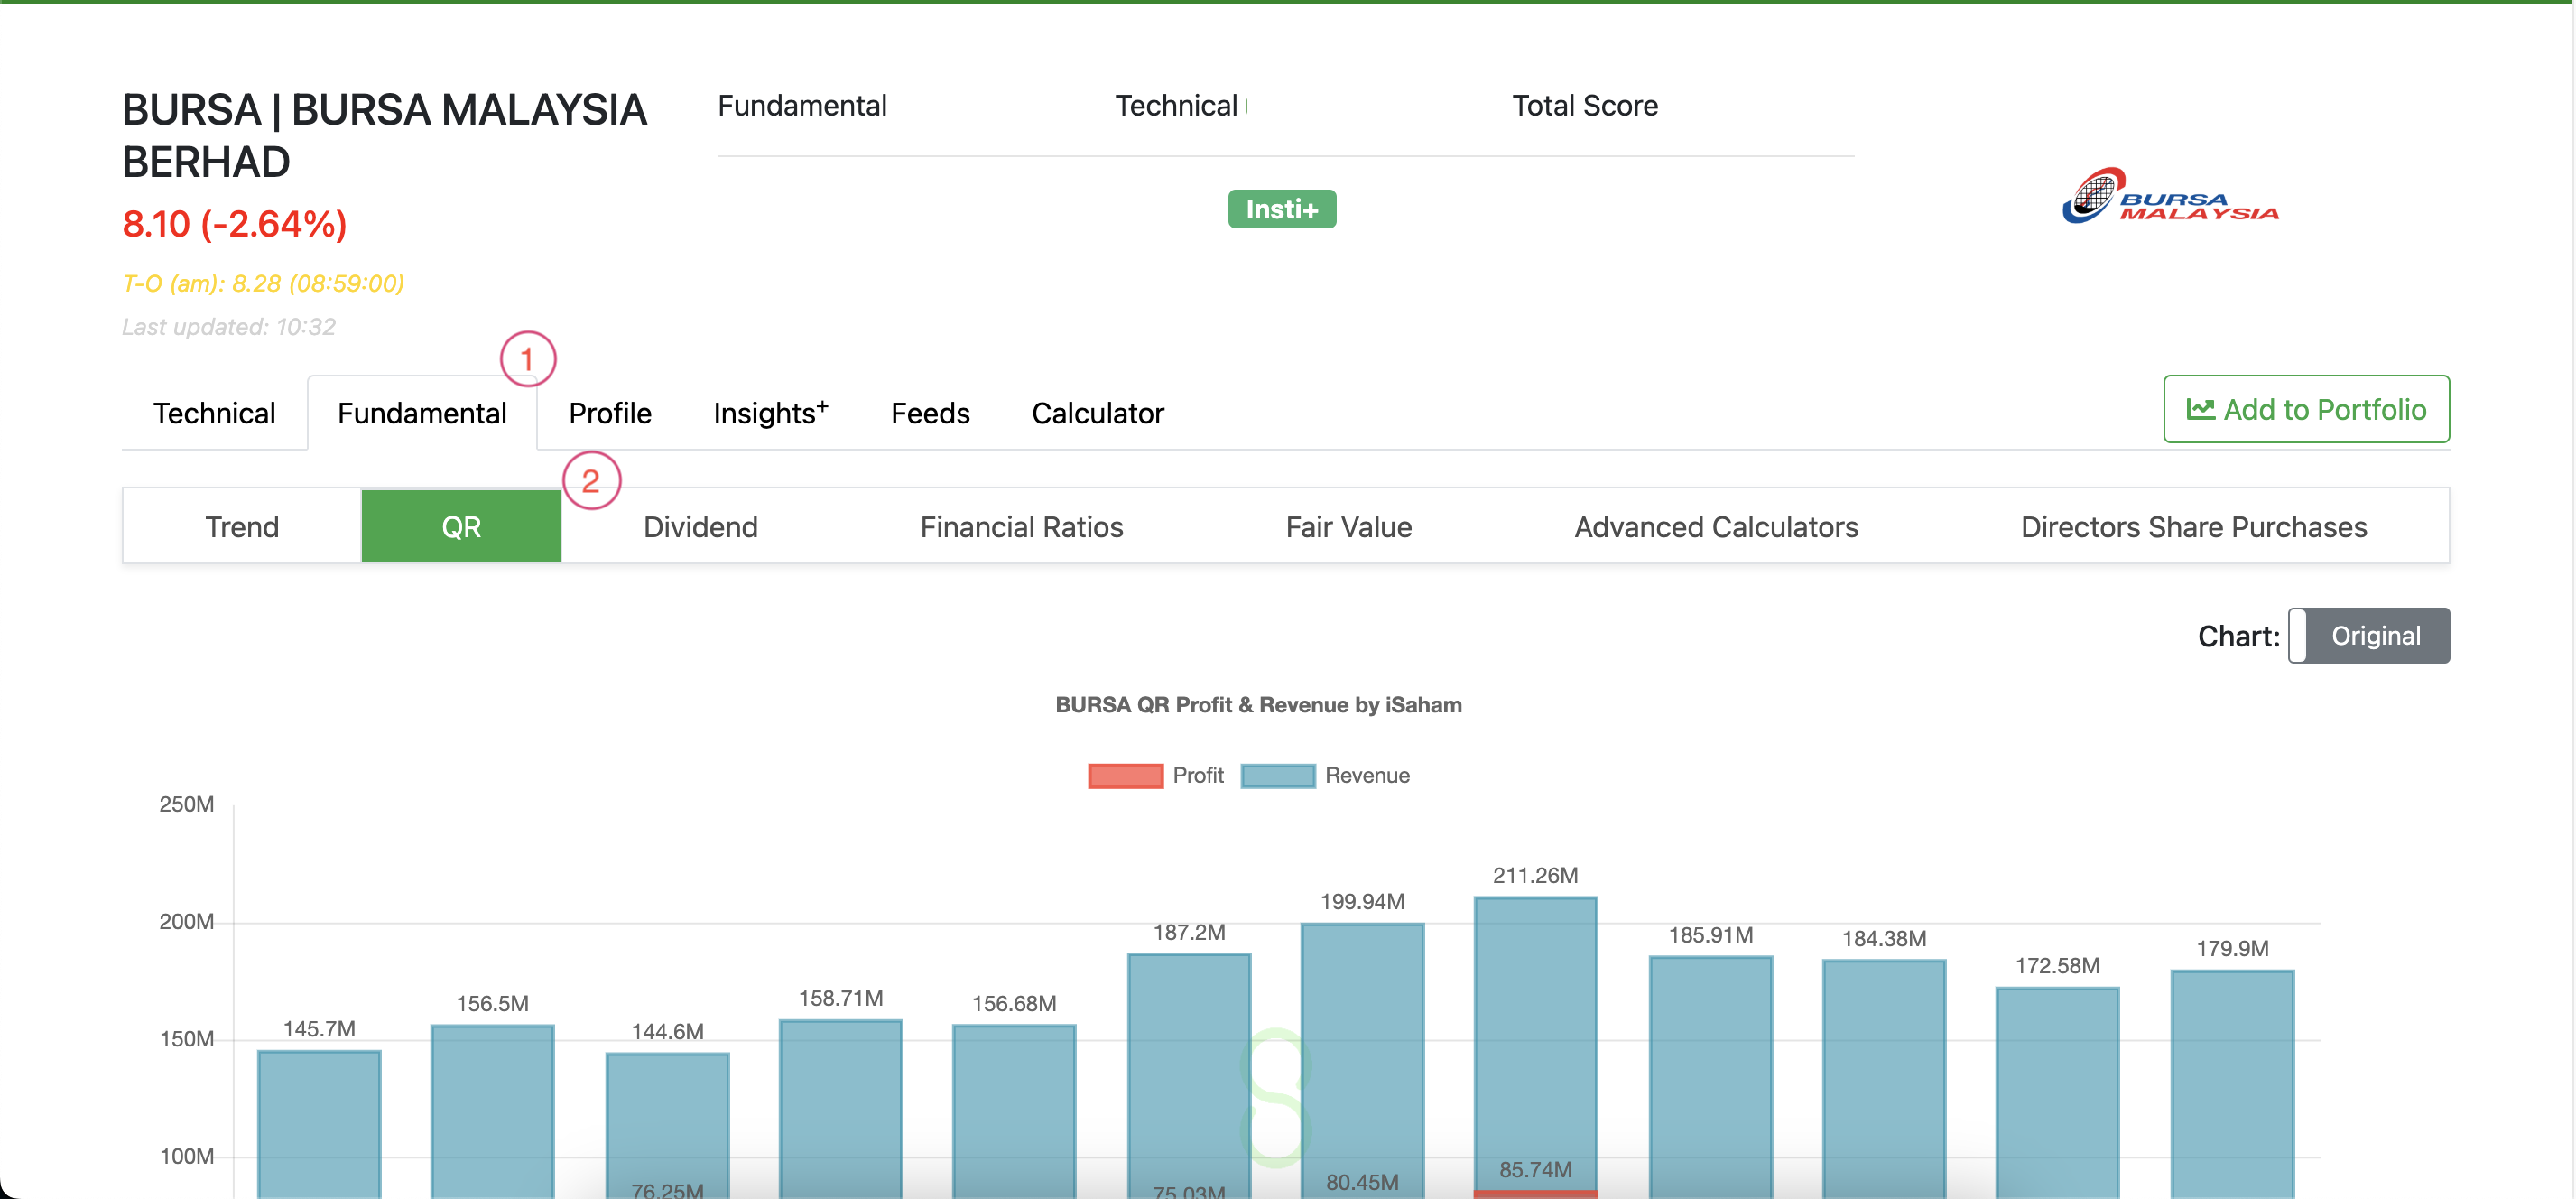This screenshot has width=2576, height=1199.
Task: Select the Trend sub-tab
Action: [242, 527]
